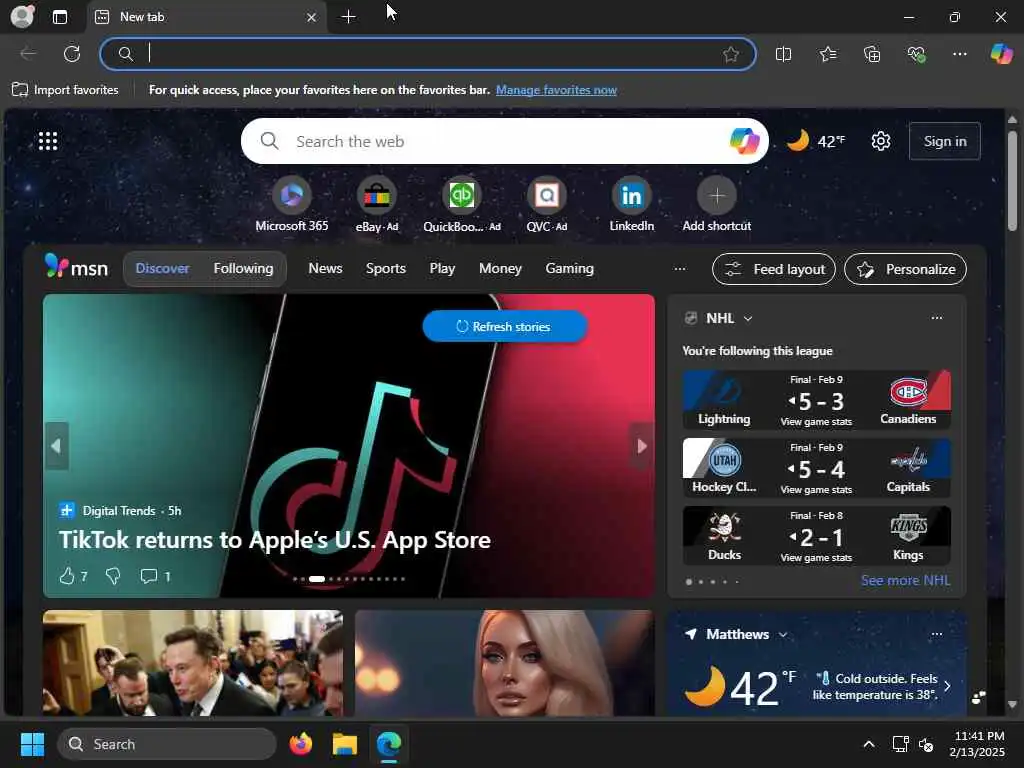Open the Gaming feed tab
The width and height of the screenshot is (1024, 768).
point(569,268)
